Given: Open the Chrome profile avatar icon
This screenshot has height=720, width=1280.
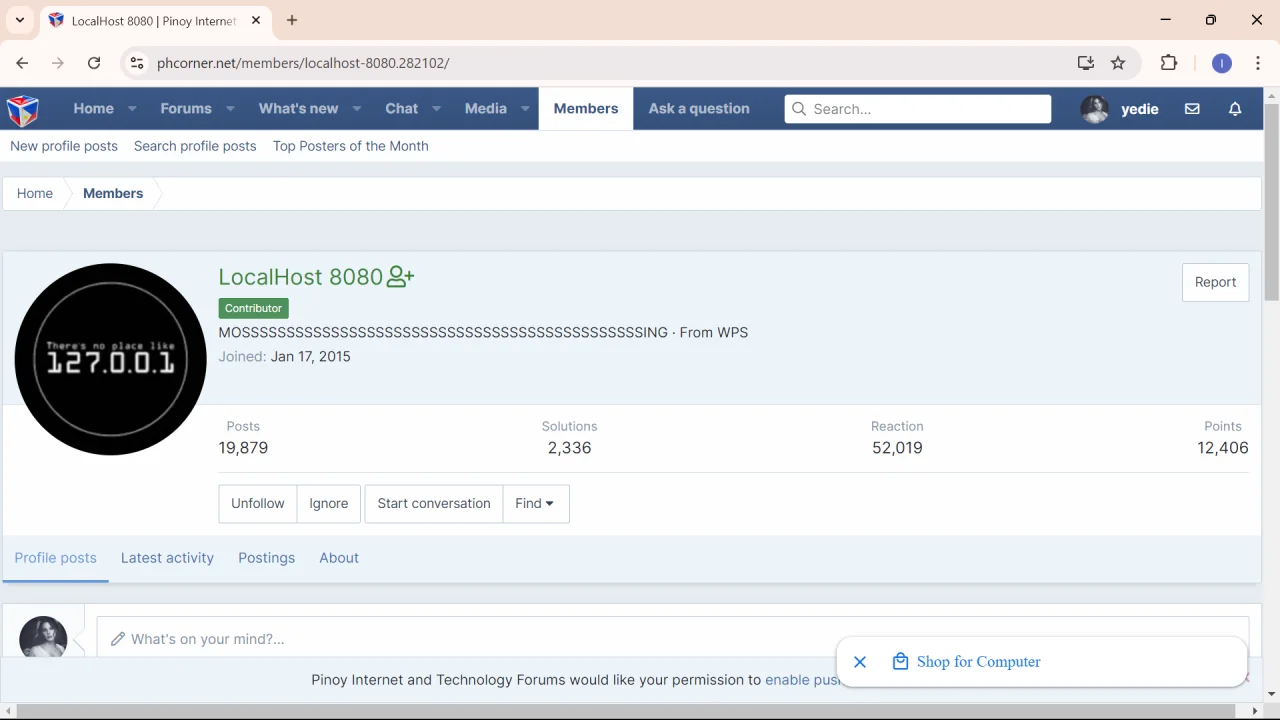Looking at the screenshot, I should click(1222, 63).
